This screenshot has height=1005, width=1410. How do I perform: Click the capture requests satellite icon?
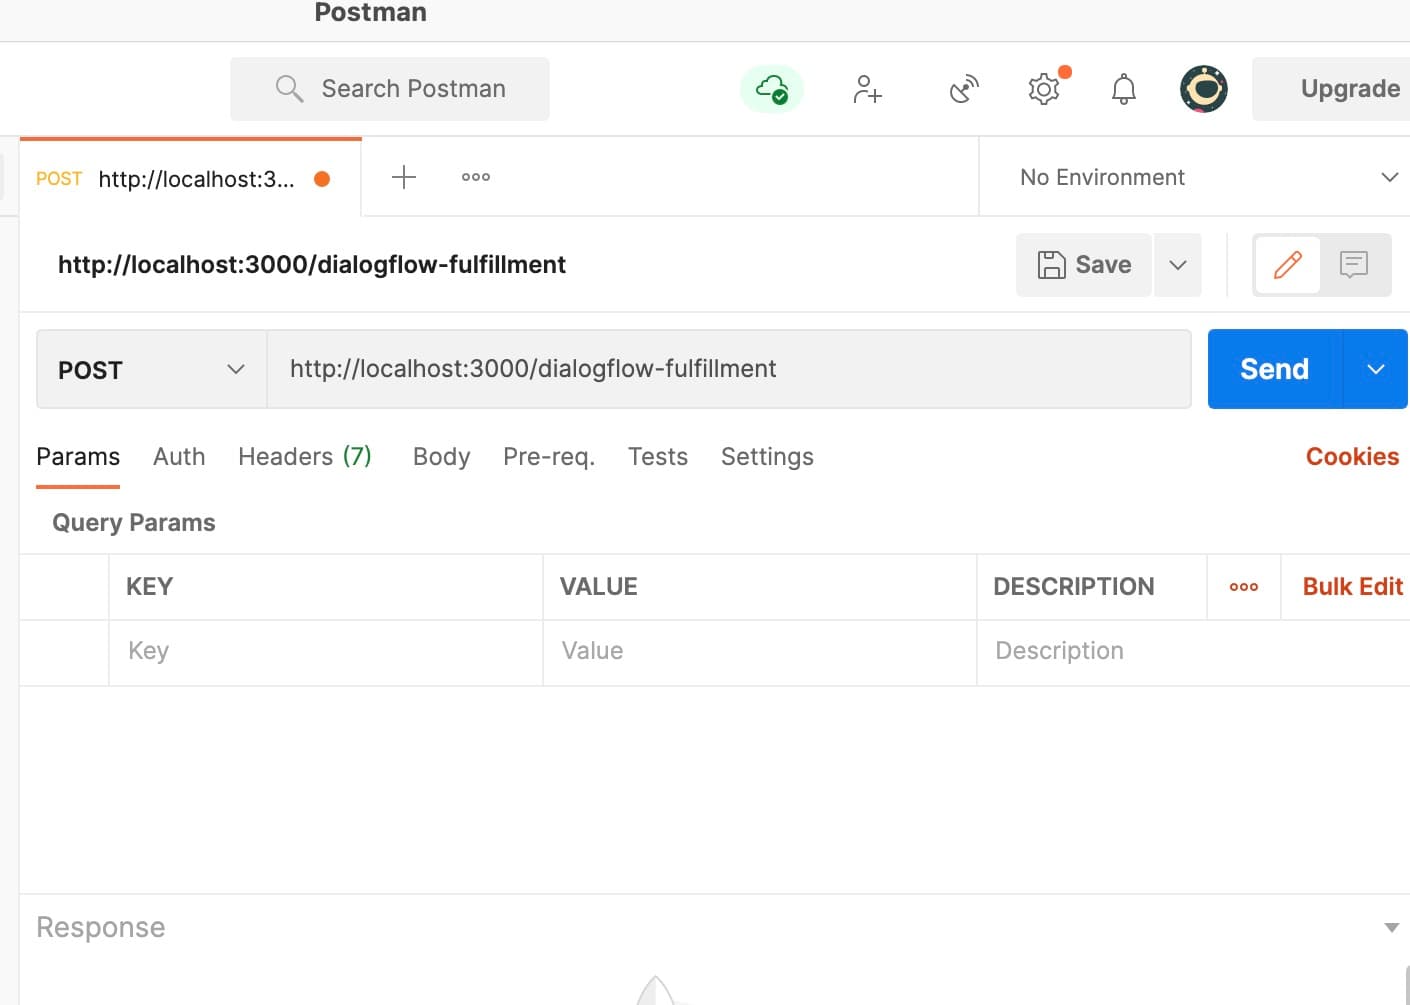(964, 89)
